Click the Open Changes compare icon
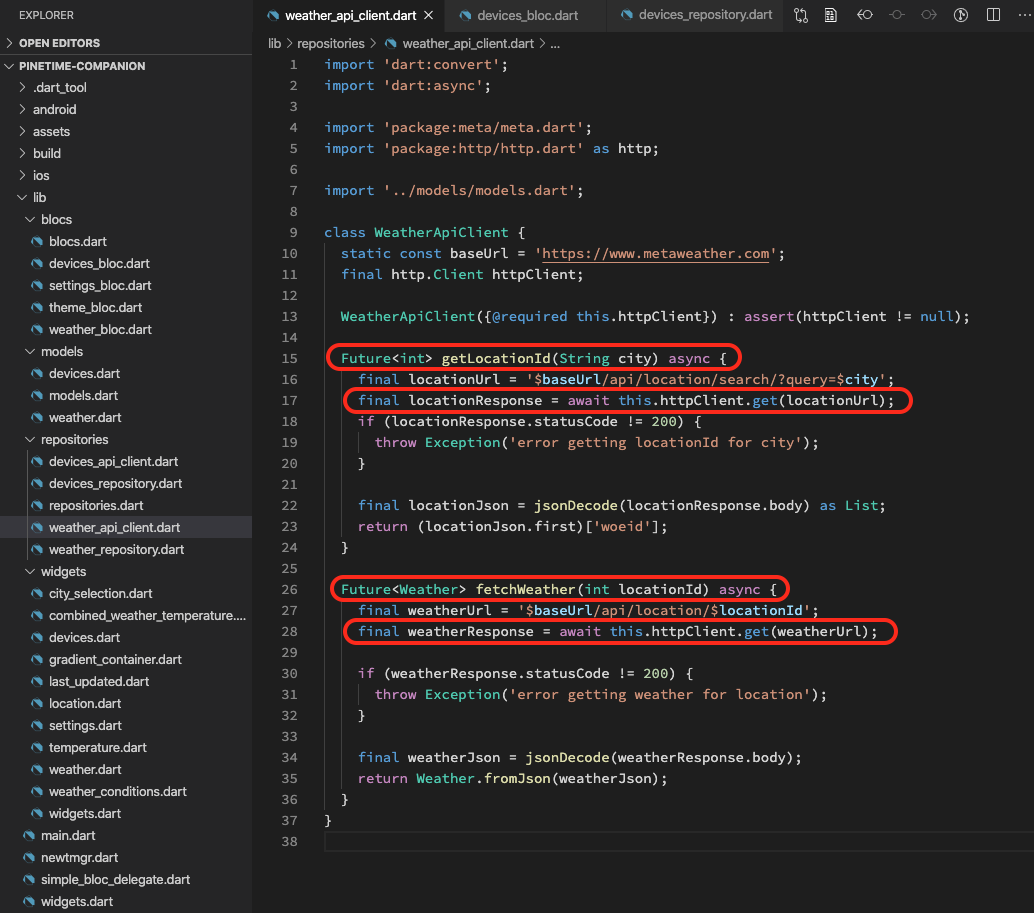This screenshot has width=1034, height=913. coord(801,15)
